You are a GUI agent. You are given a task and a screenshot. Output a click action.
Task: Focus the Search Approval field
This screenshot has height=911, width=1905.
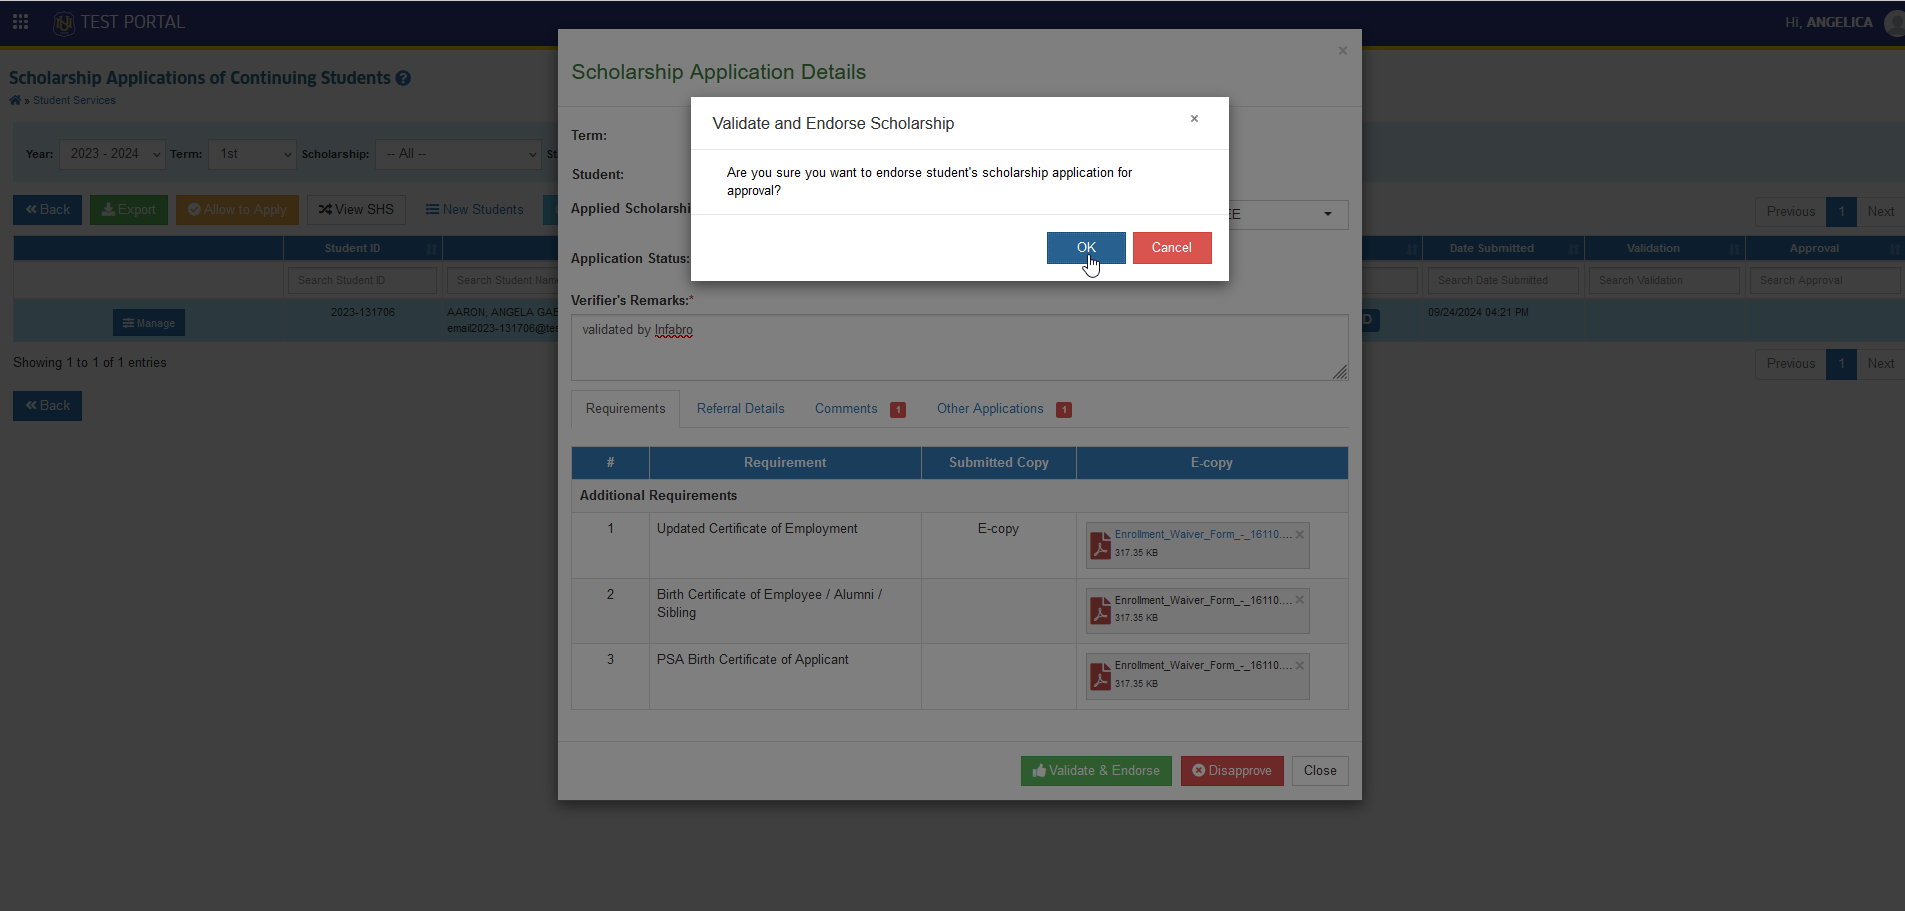[1825, 280]
